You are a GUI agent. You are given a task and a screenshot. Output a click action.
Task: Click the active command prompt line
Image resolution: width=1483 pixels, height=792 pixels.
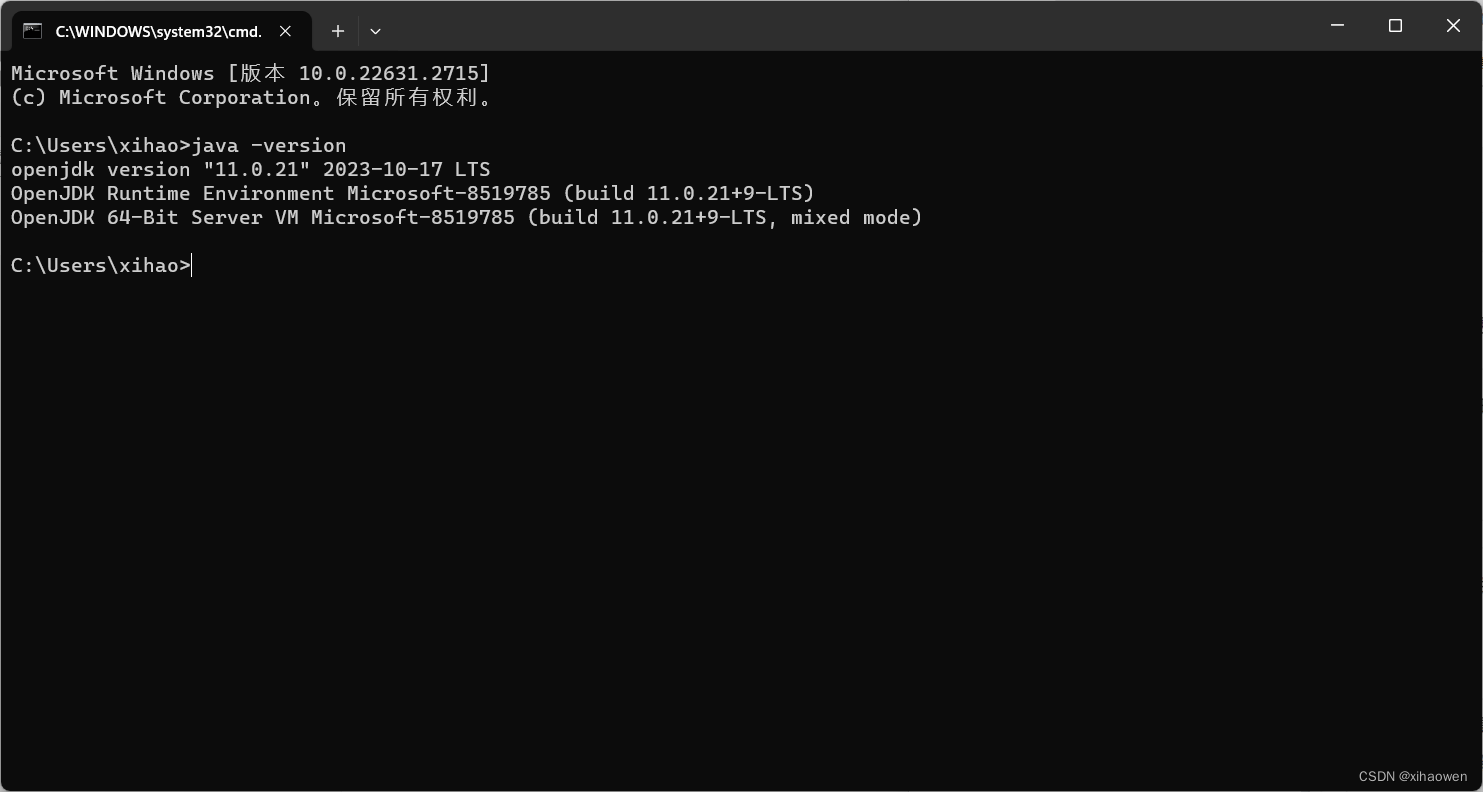click(x=100, y=265)
